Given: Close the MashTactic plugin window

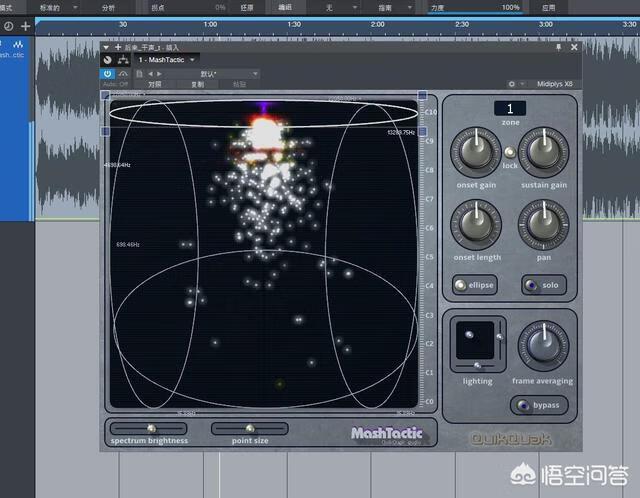Looking at the screenshot, I should pos(574,47).
